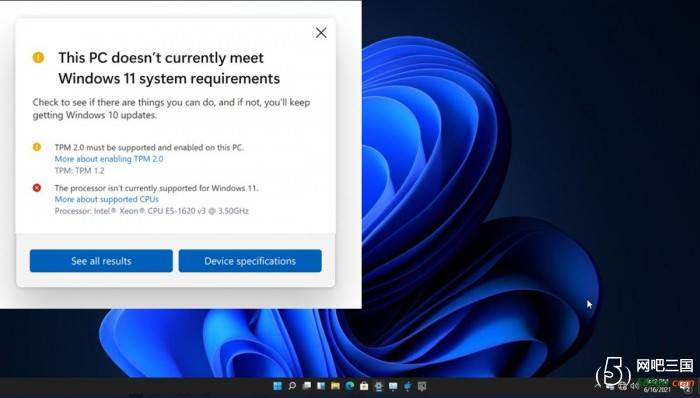The width and height of the screenshot is (700, 398).
Task: Open Task View from the taskbar
Action: (306, 386)
